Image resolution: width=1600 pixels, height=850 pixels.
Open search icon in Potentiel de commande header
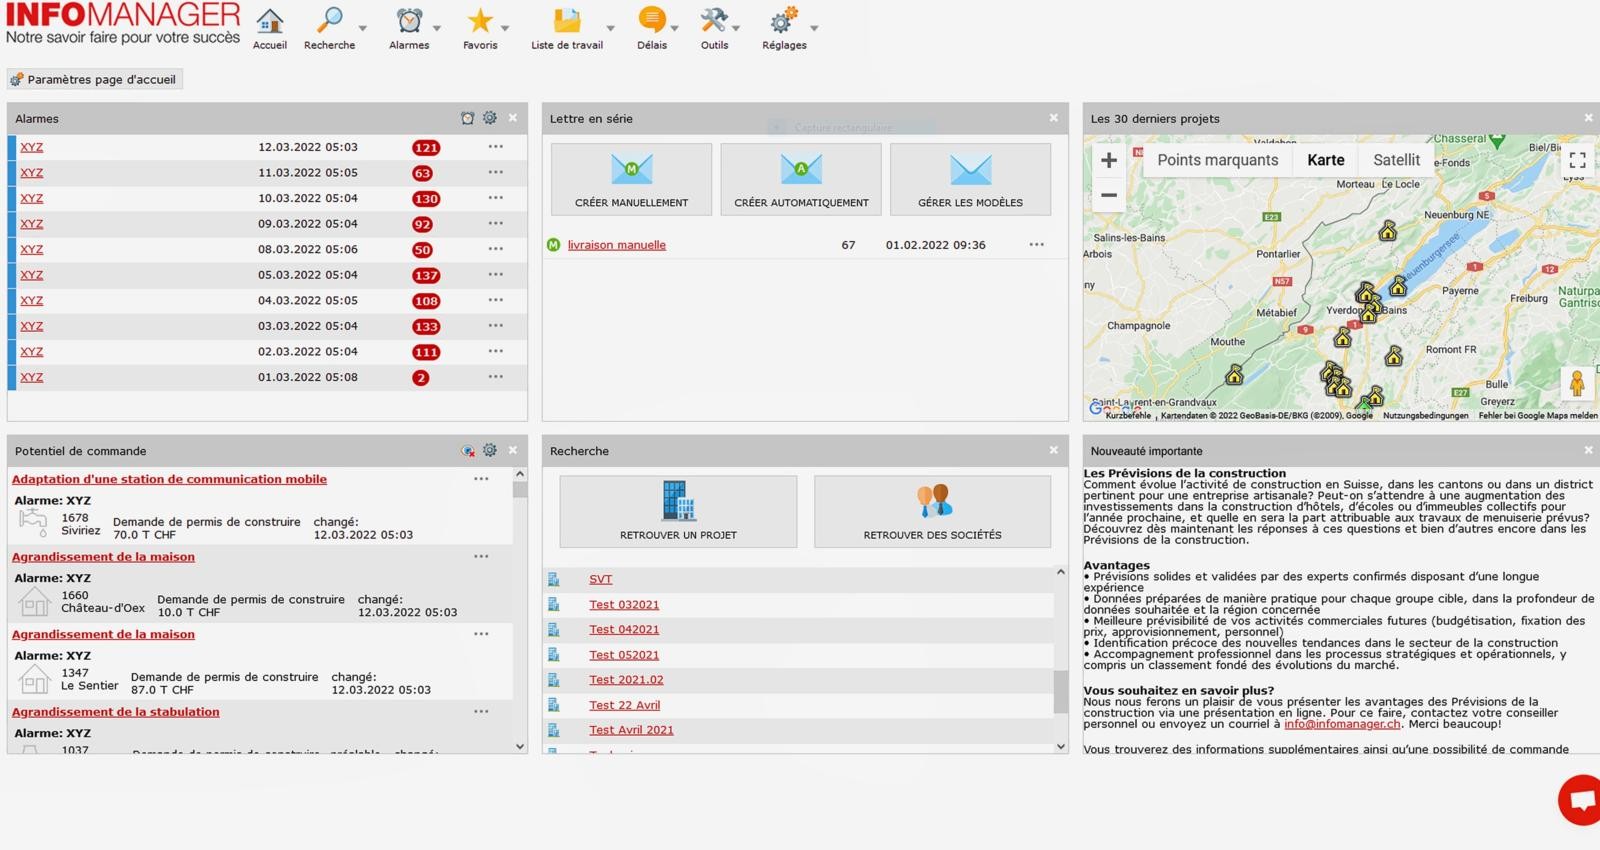click(468, 451)
